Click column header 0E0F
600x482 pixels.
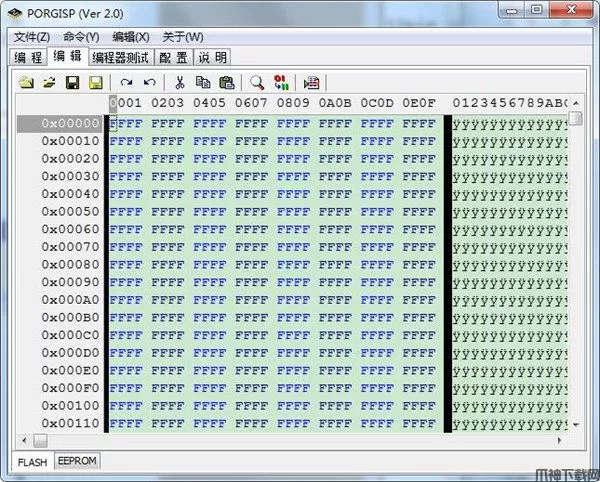click(419, 103)
